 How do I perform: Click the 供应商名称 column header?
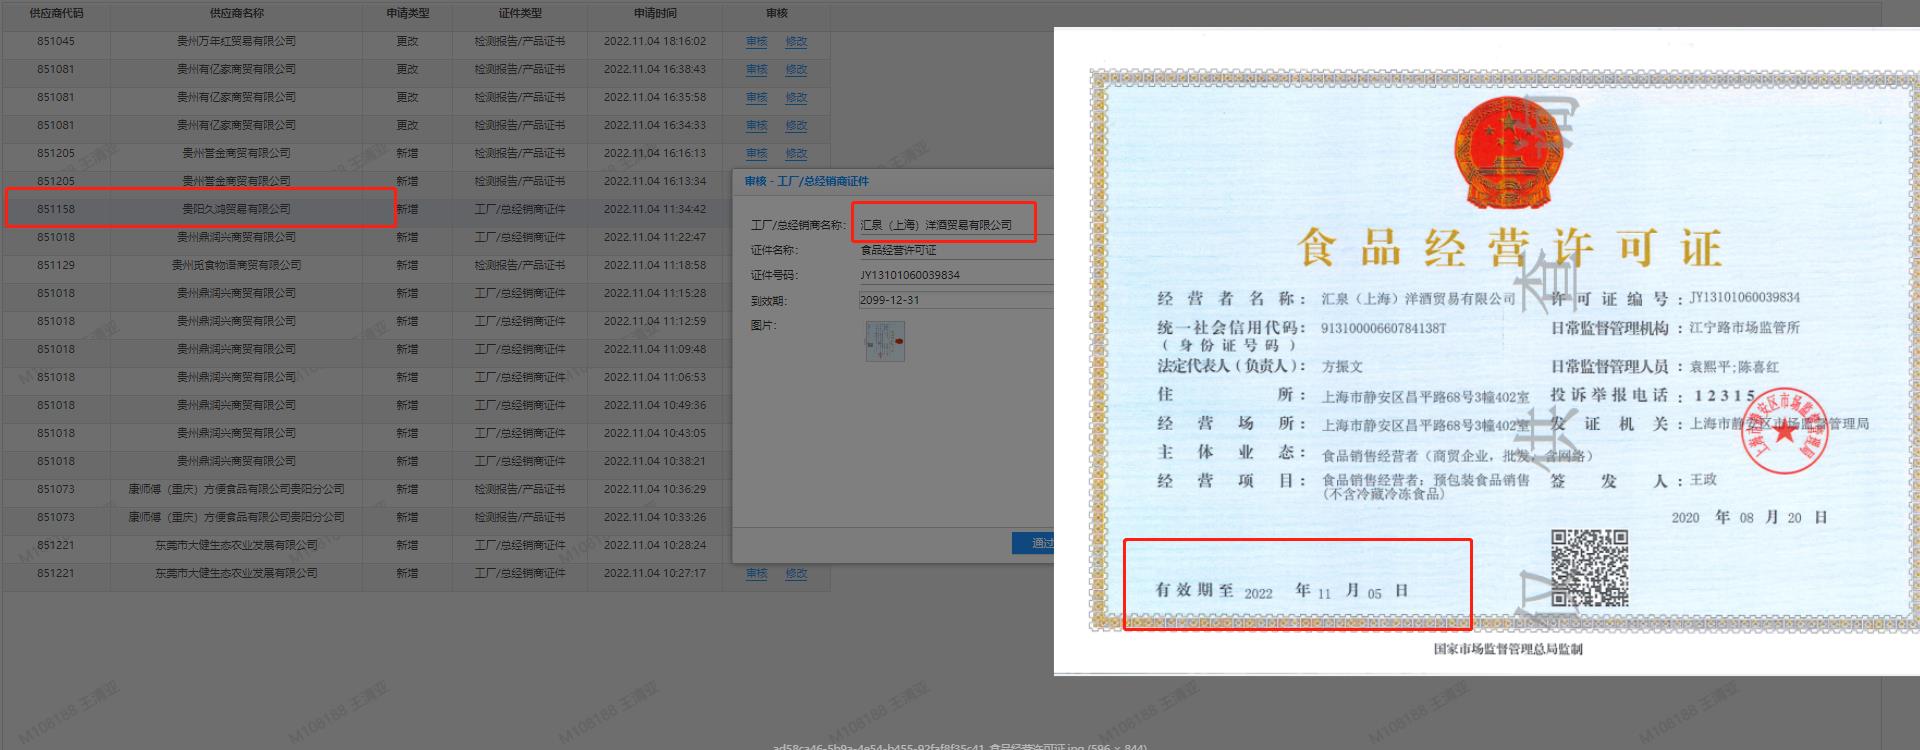coord(237,13)
